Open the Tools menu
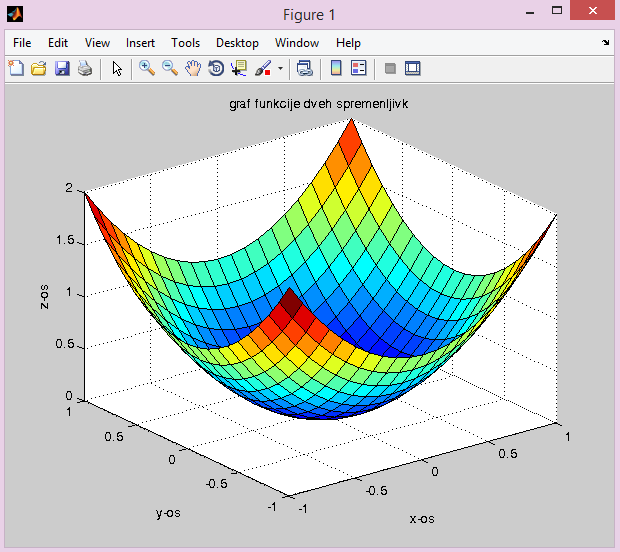The image size is (620, 552). pos(185,43)
